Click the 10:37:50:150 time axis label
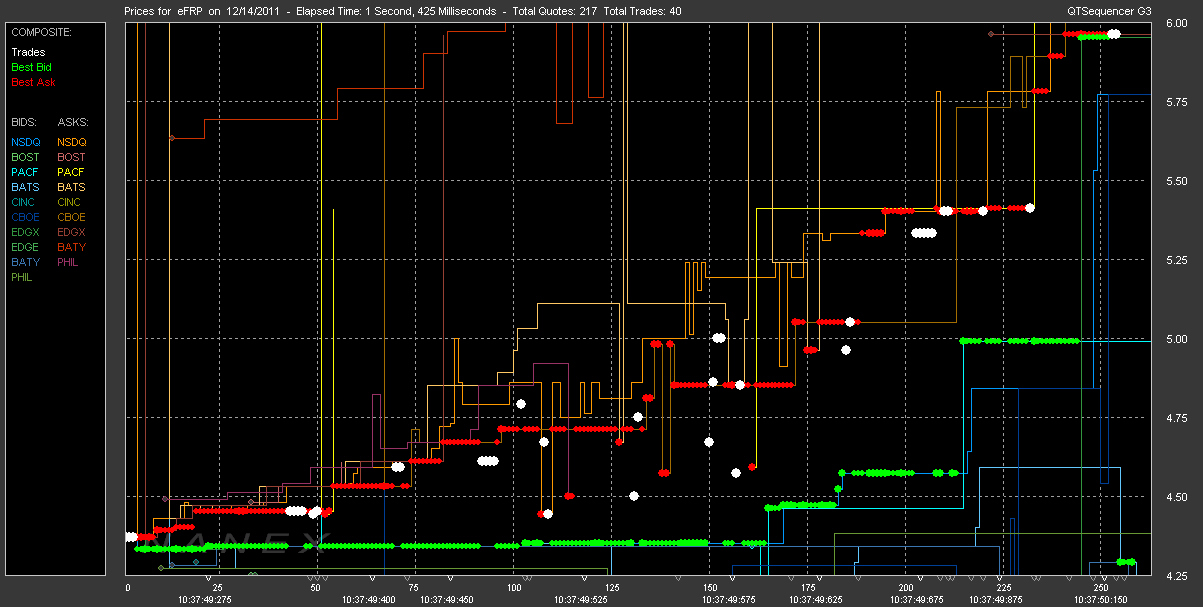The height and width of the screenshot is (607, 1203). tap(1099, 599)
